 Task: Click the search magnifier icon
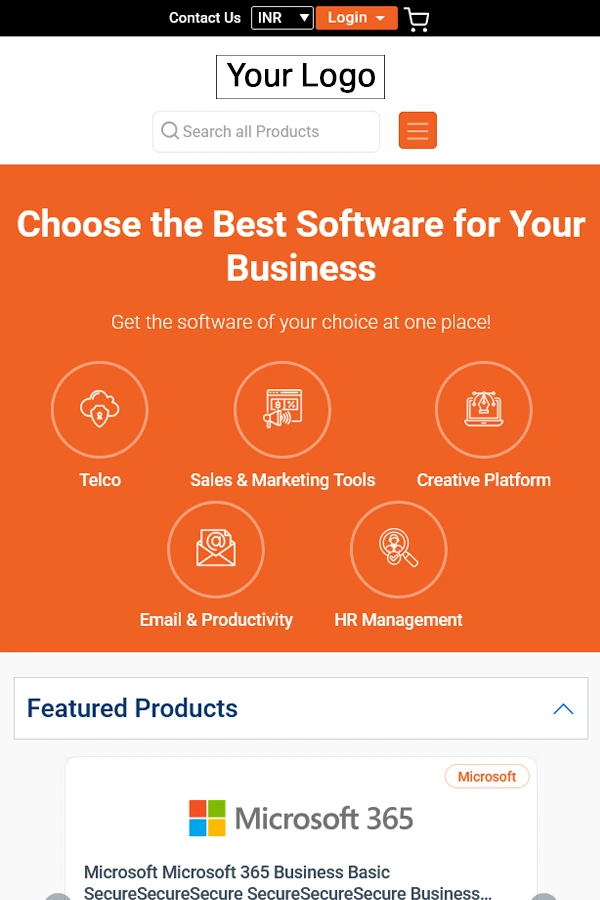pos(169,131)
